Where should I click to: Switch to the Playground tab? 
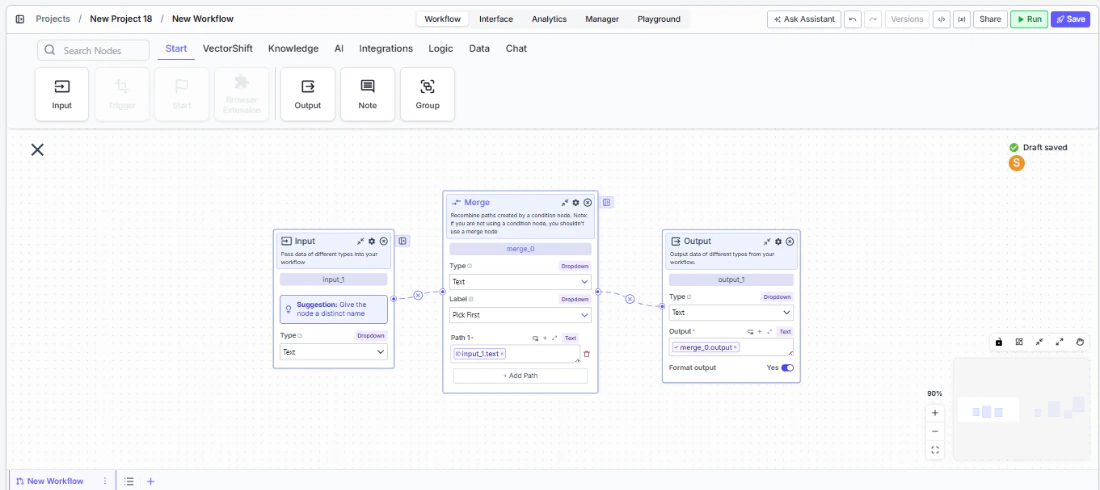[x=659, y=19]
